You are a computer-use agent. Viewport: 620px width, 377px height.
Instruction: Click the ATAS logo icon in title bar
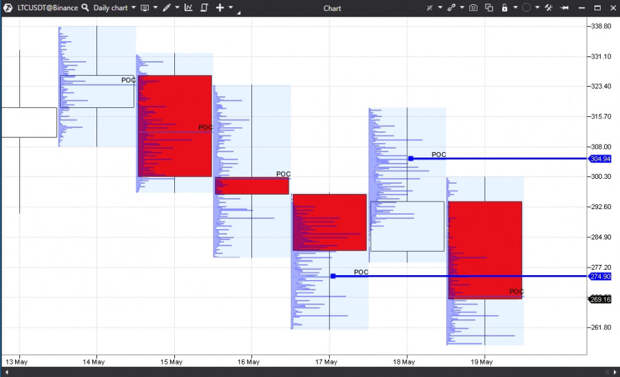[7, 8]
